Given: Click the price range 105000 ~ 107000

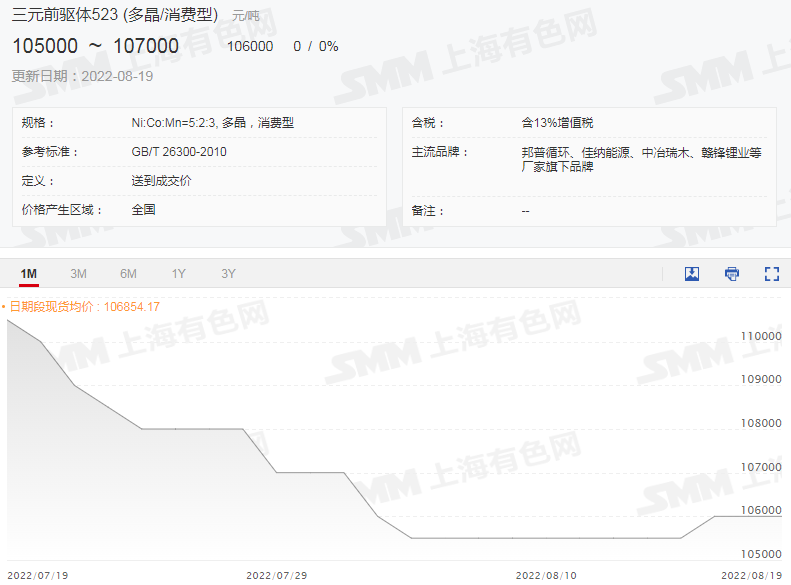Looking at the screenshot, I should pos(96,46).
